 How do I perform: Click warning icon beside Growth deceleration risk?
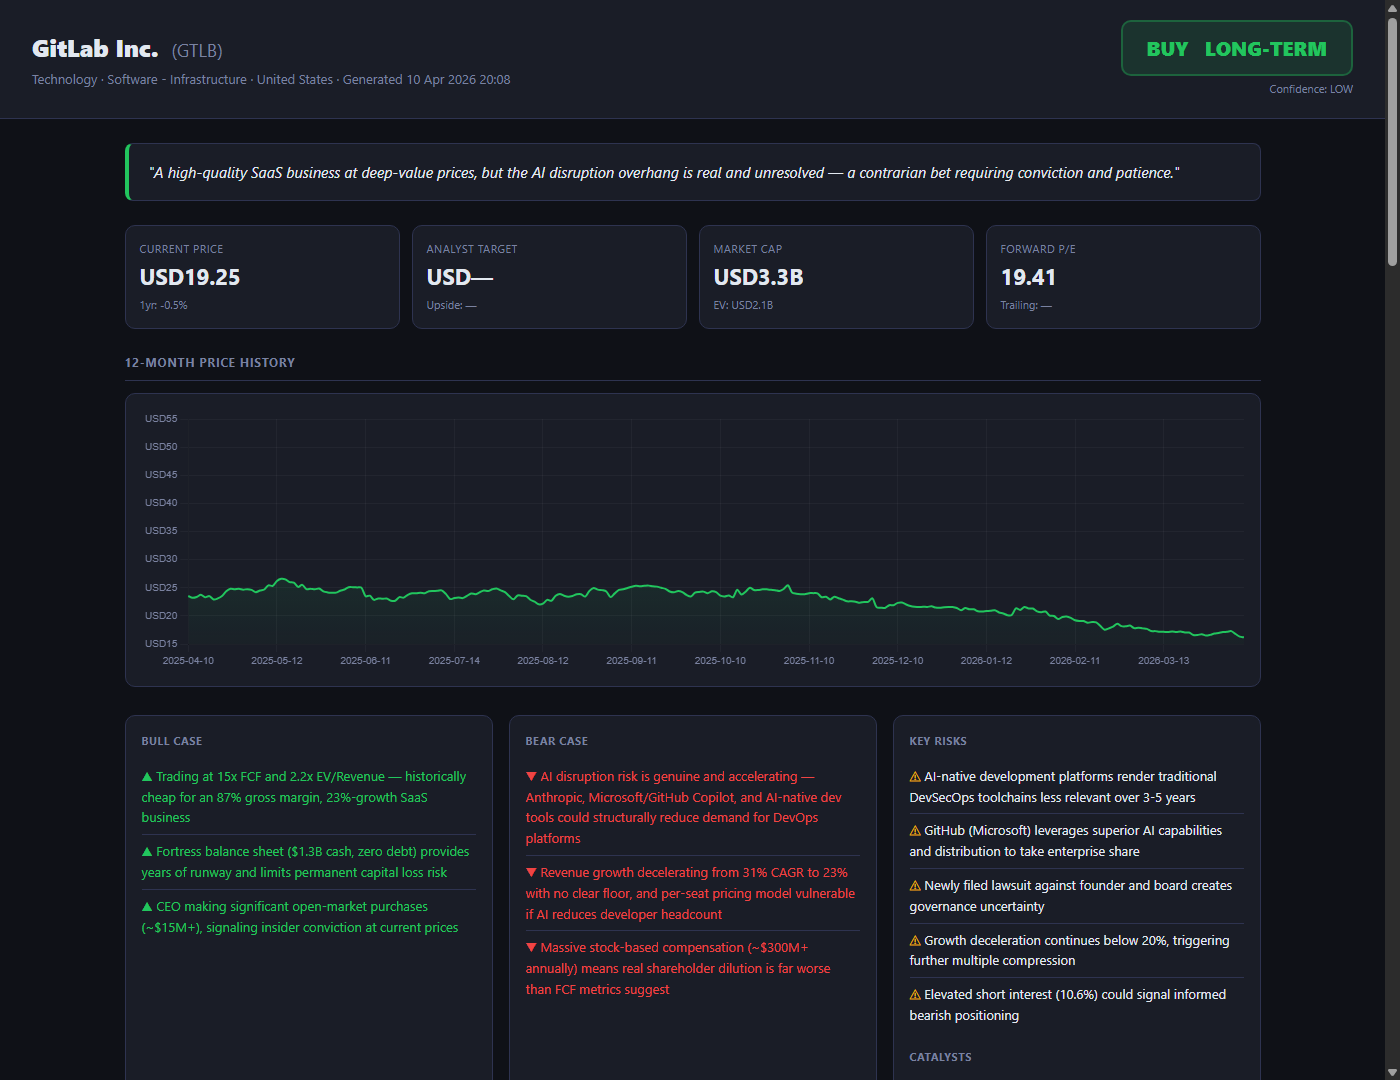click(915, 941)
